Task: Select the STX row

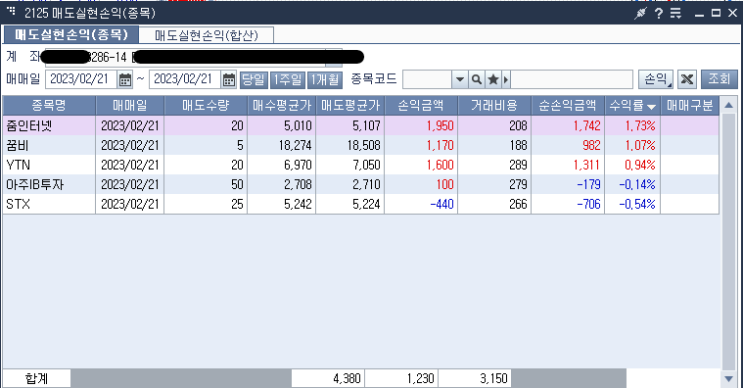Action: (361, 204)
